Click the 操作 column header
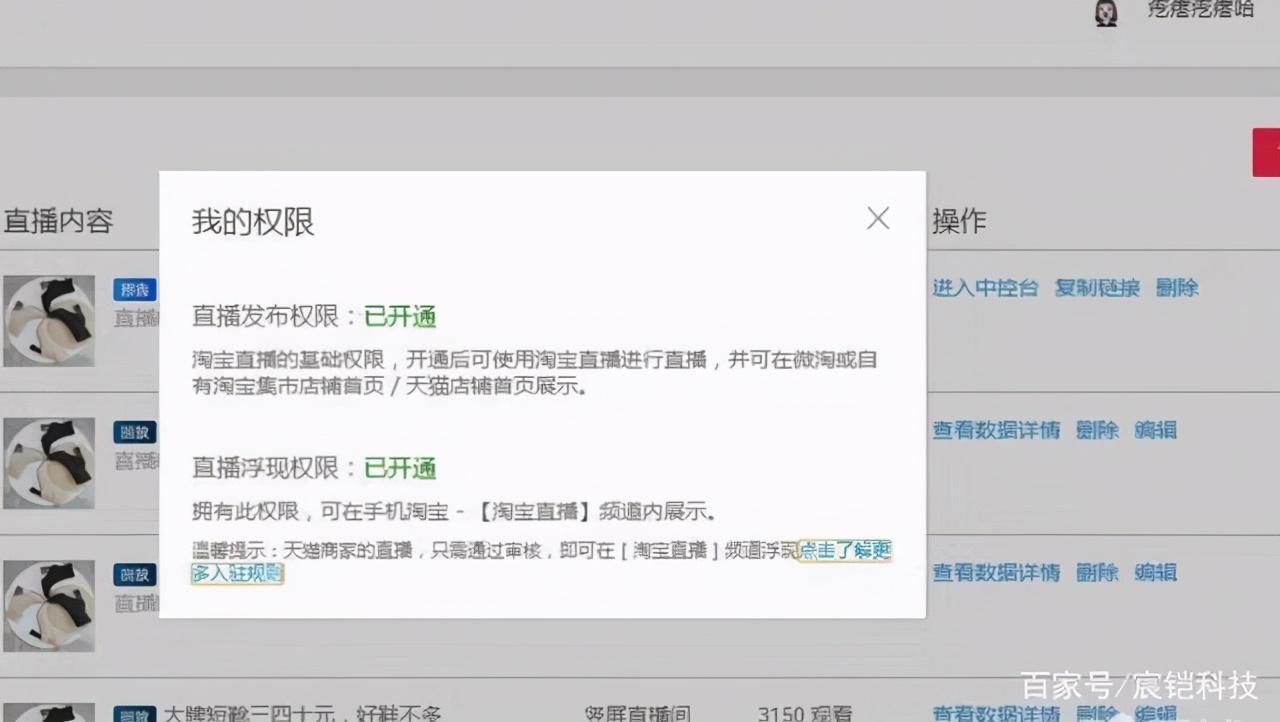The image size is (1280, 722). pyautogui.click(x=959, y=222)
